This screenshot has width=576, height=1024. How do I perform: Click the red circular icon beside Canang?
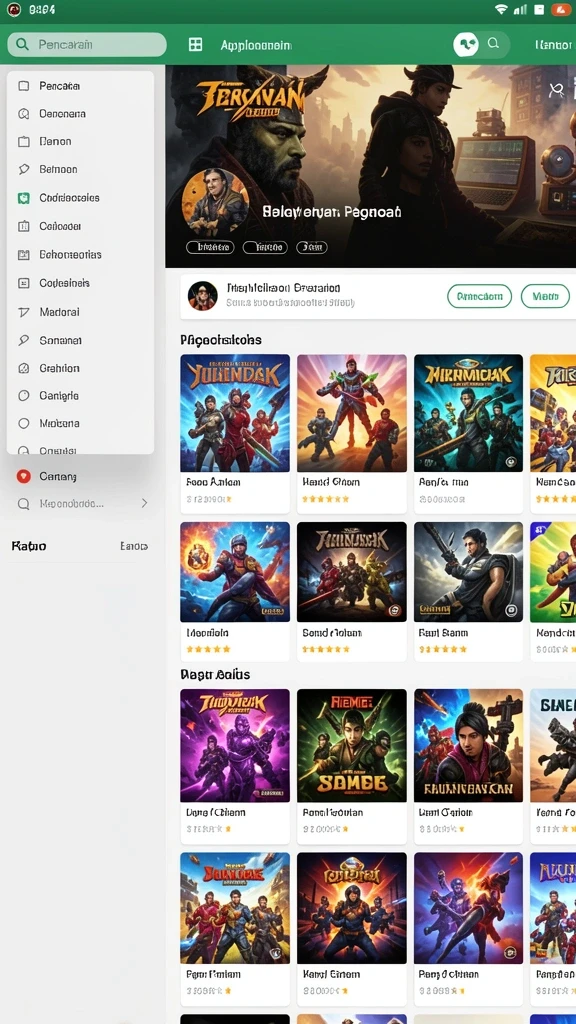pyautogui.click(x=24, y=476)
